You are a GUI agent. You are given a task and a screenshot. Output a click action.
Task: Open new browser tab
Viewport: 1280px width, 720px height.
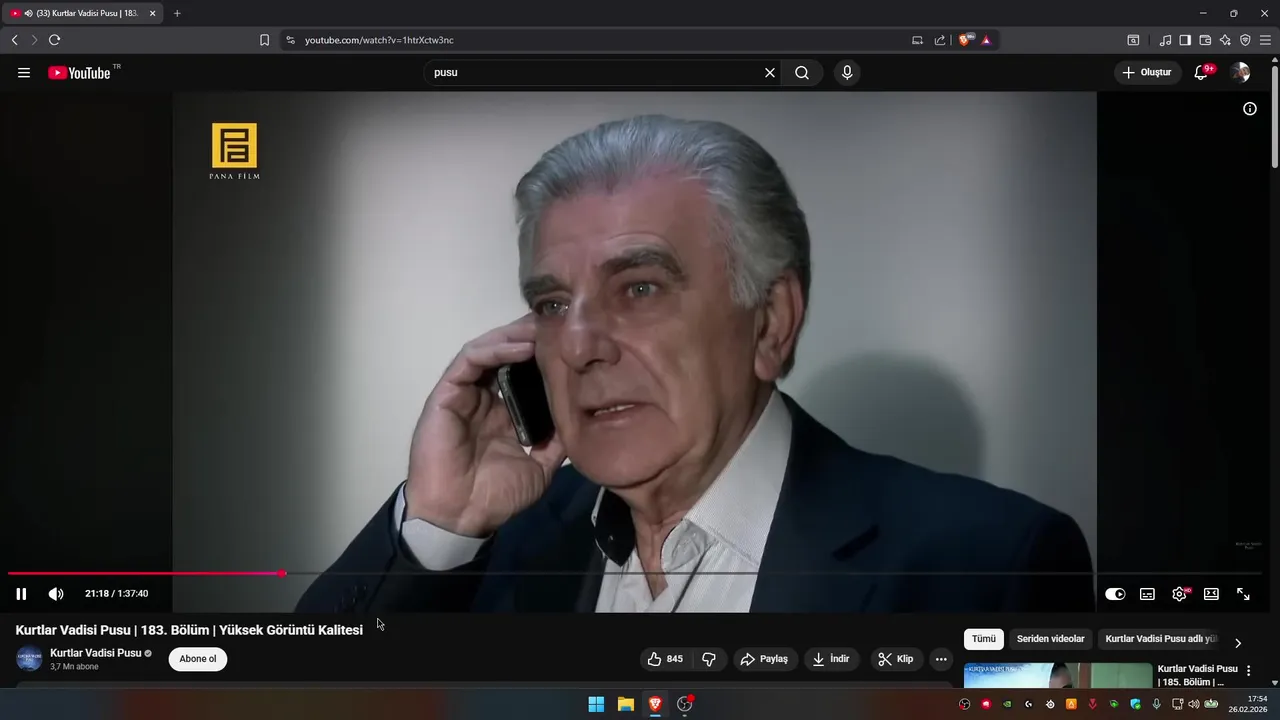[177, 13]
